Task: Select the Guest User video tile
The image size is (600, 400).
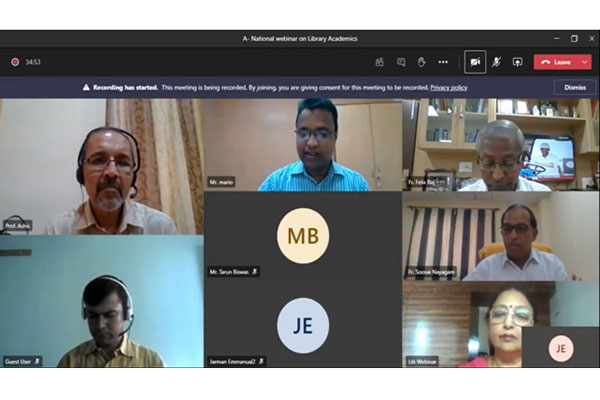Action: coord(102,301)
